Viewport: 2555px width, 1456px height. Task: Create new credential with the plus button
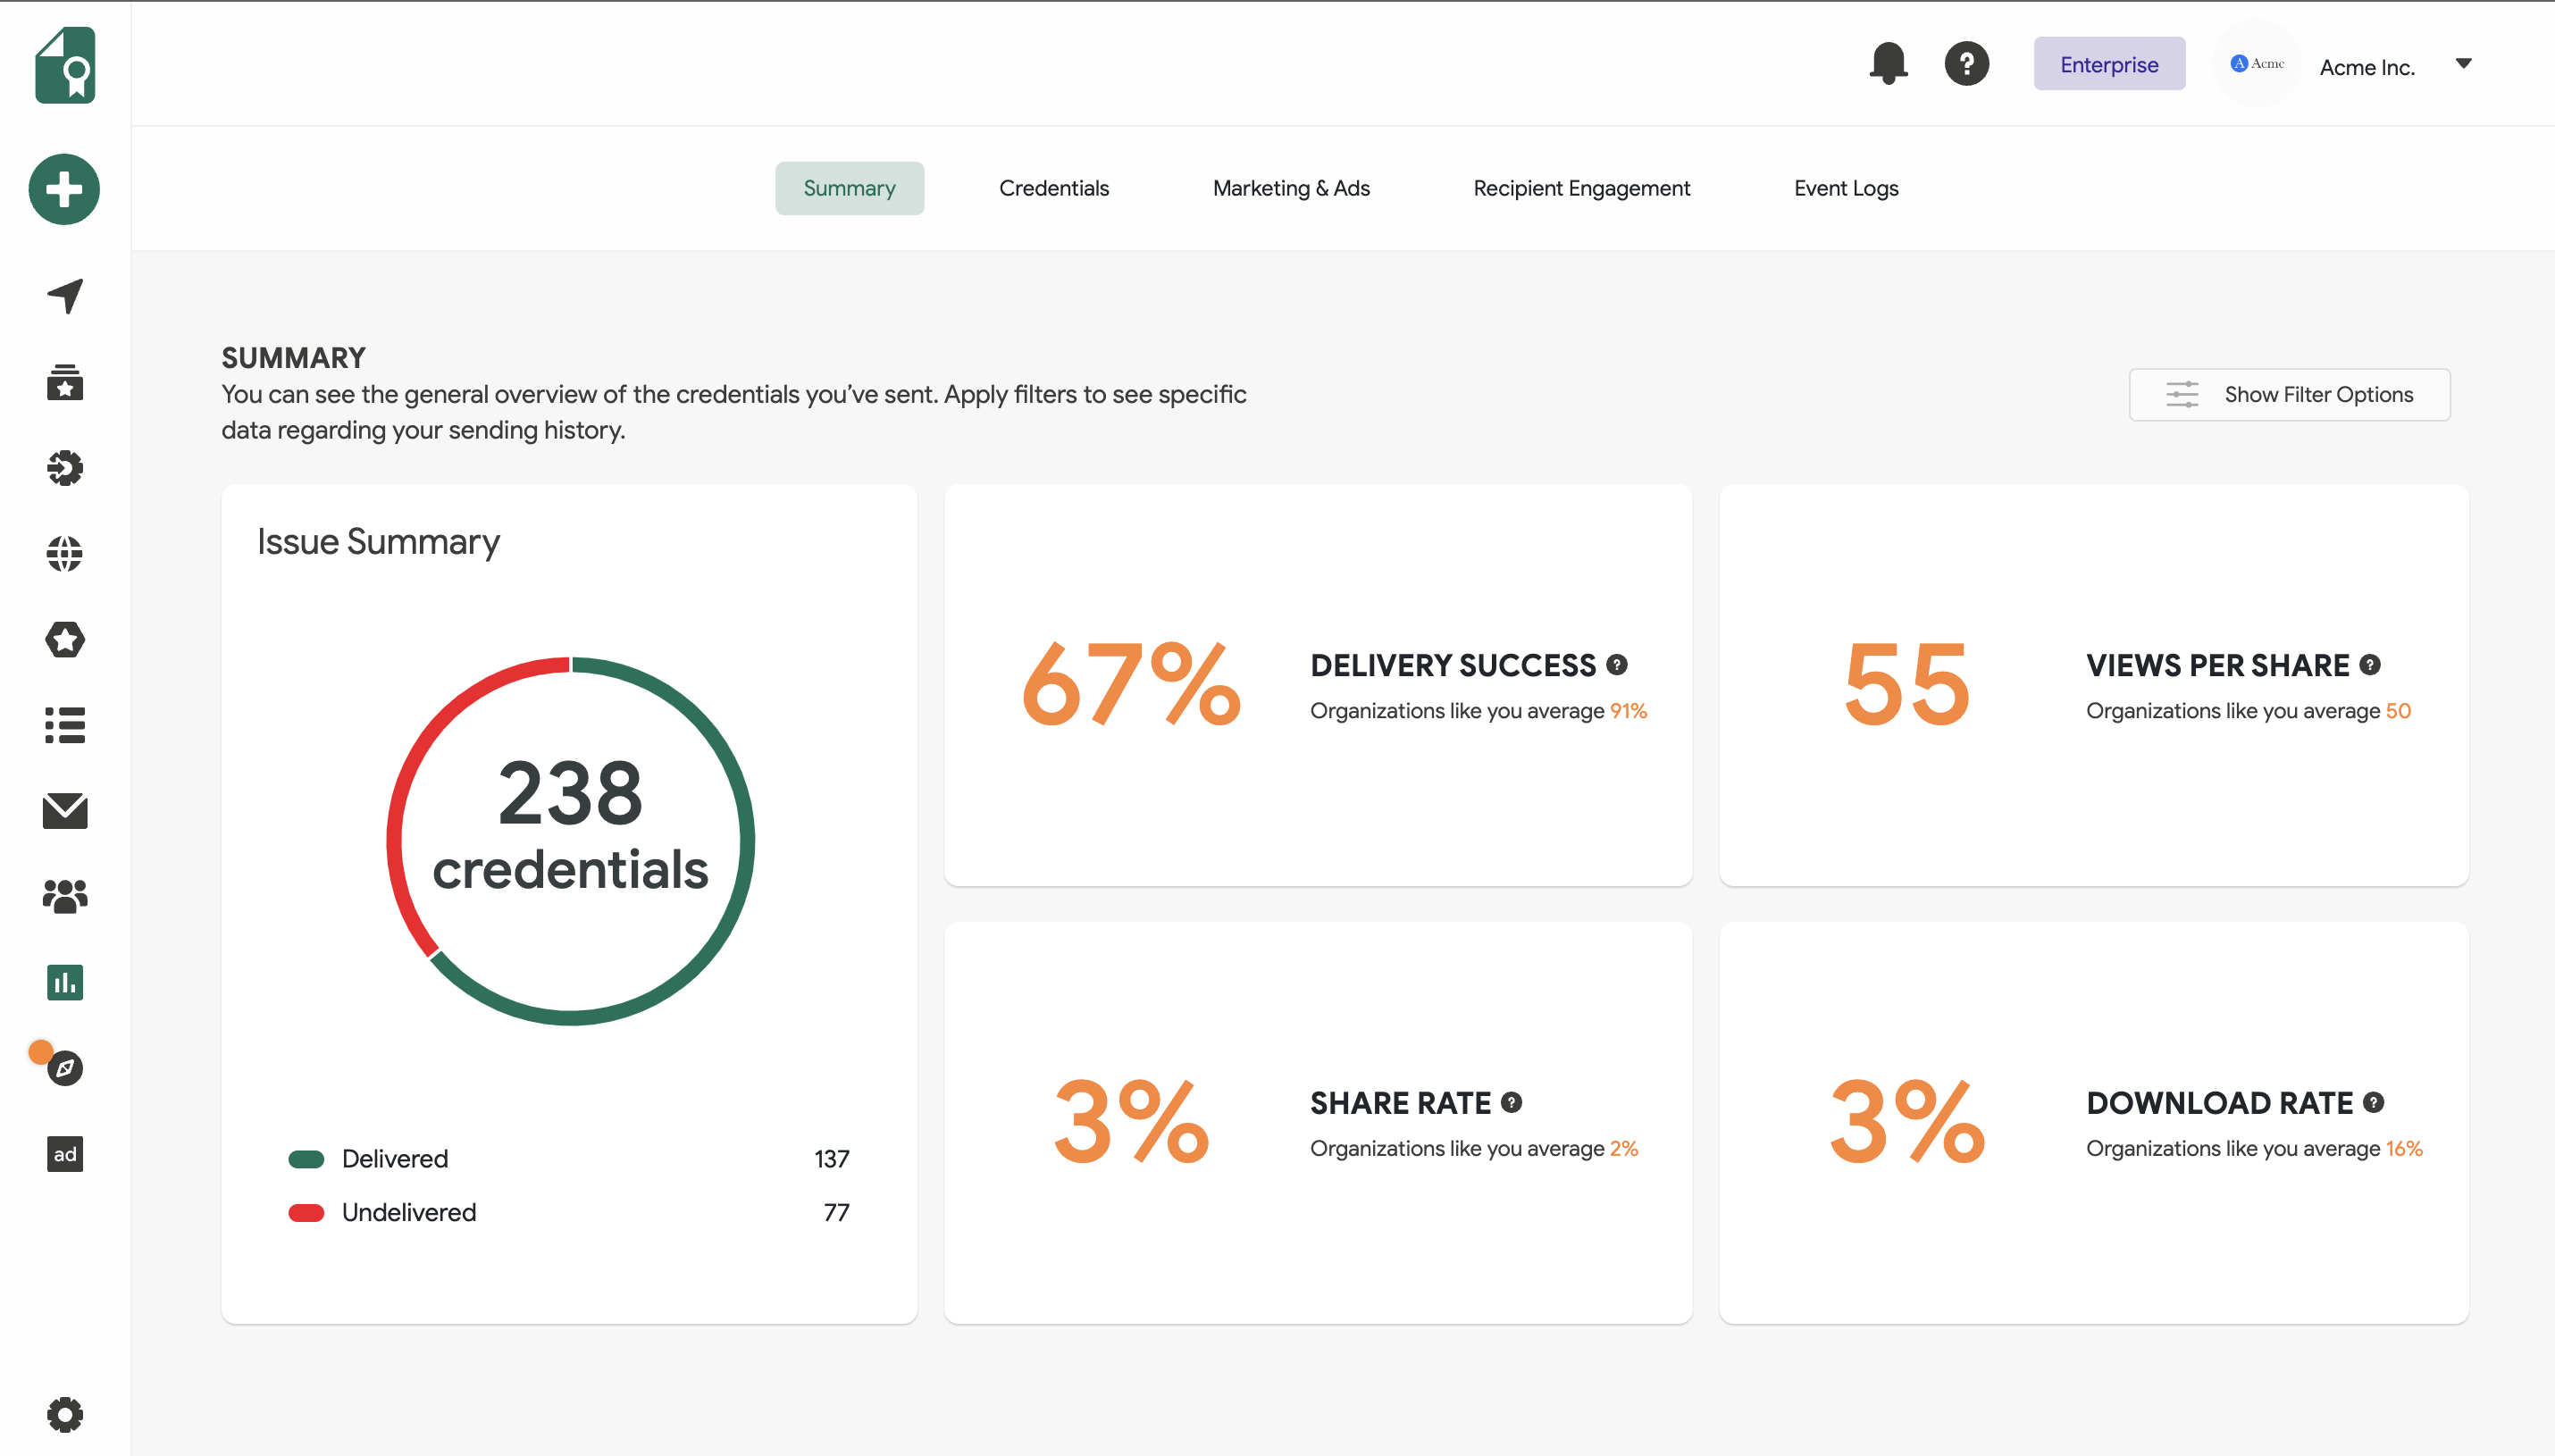[64, 189]
